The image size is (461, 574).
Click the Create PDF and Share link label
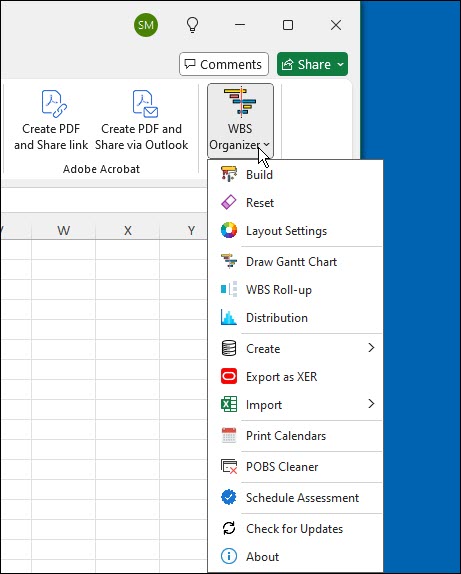click(x=51, y=137)
